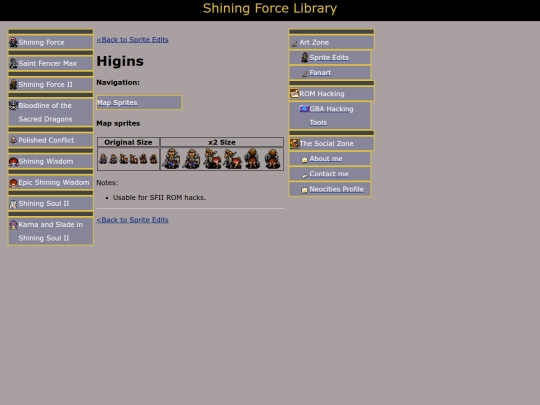Click the Shining Wisdom red-haired icon
The image size is (540, 405).
point(13,162)
